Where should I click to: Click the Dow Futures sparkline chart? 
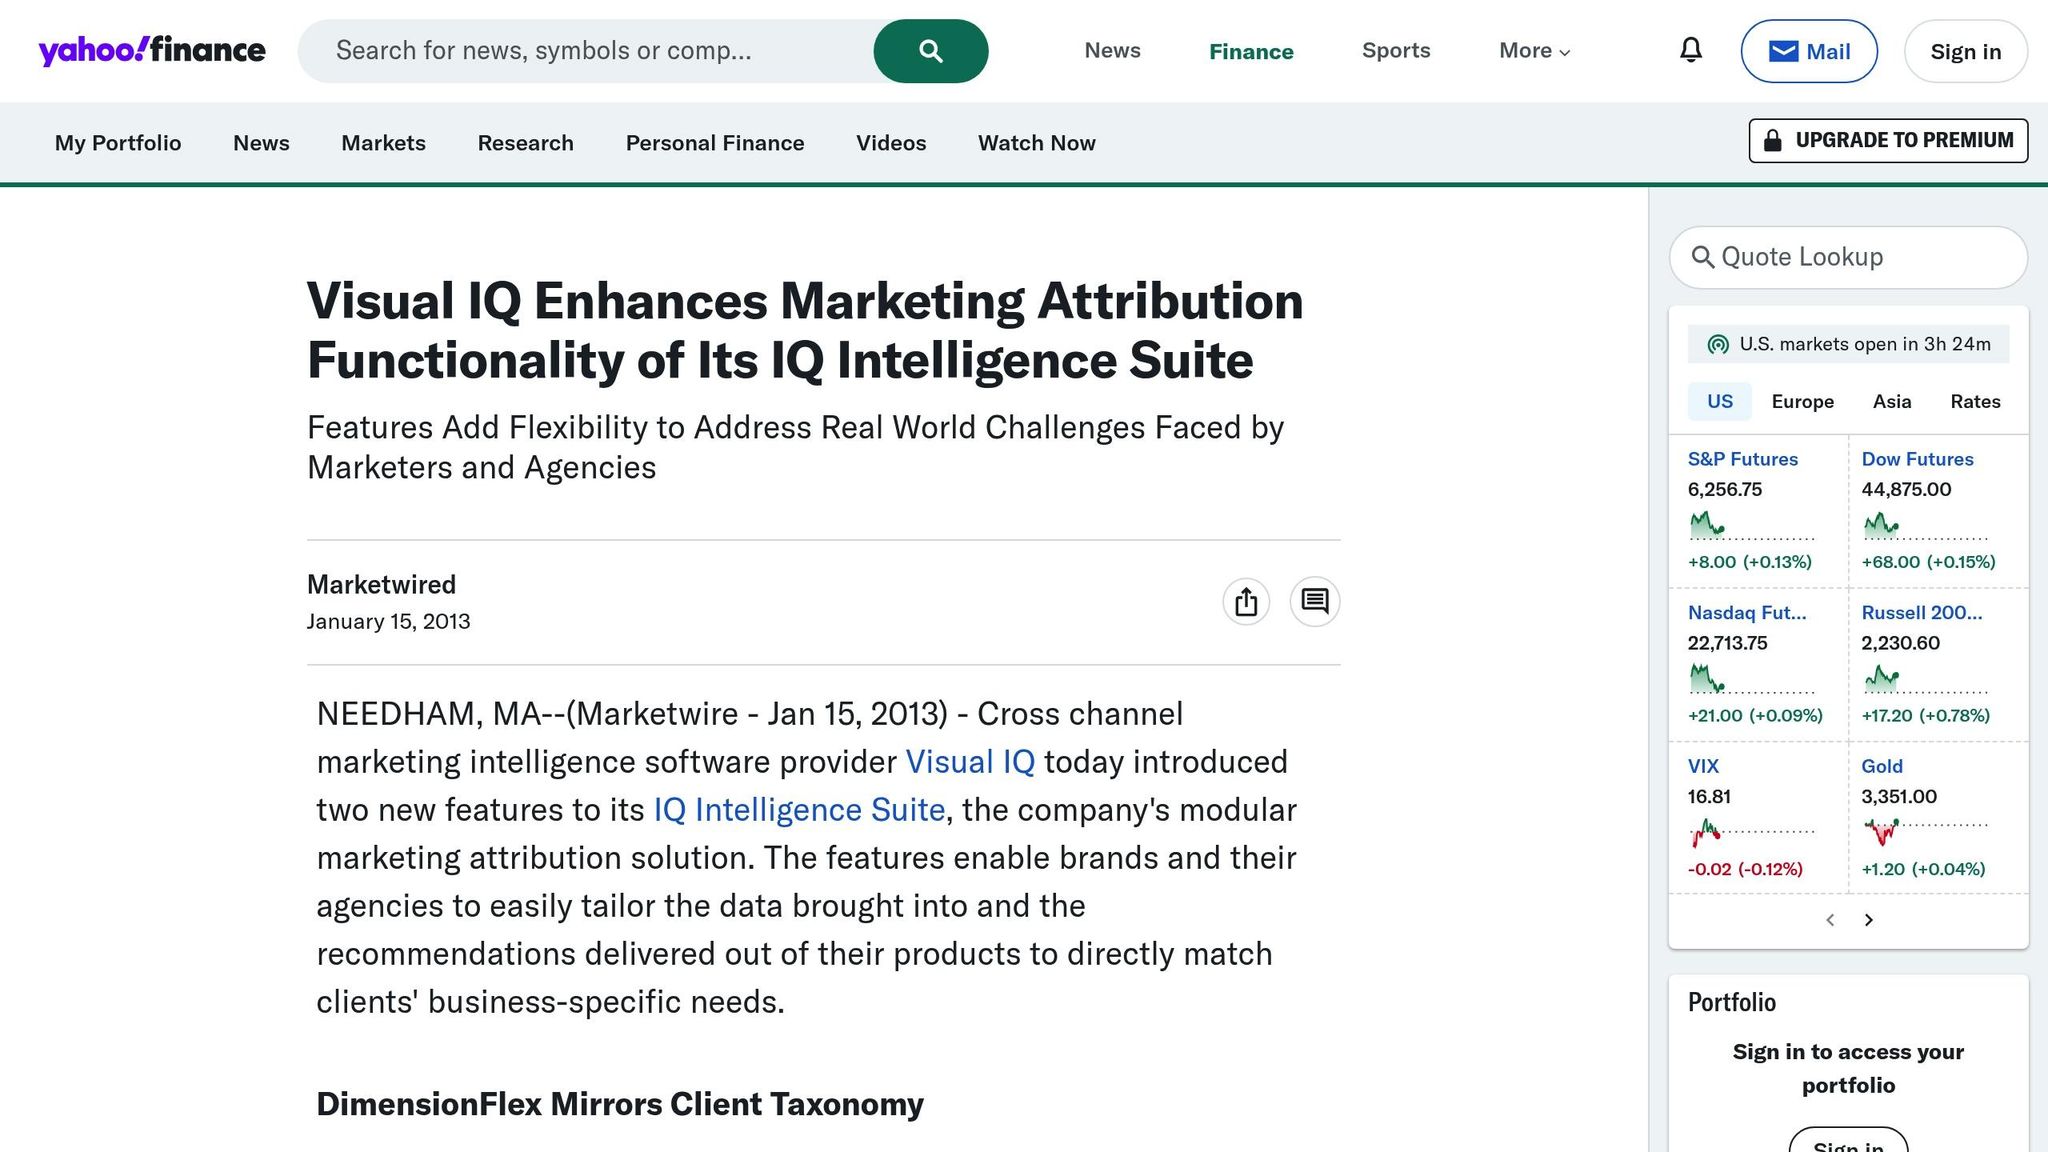(x=1924, y=525)
